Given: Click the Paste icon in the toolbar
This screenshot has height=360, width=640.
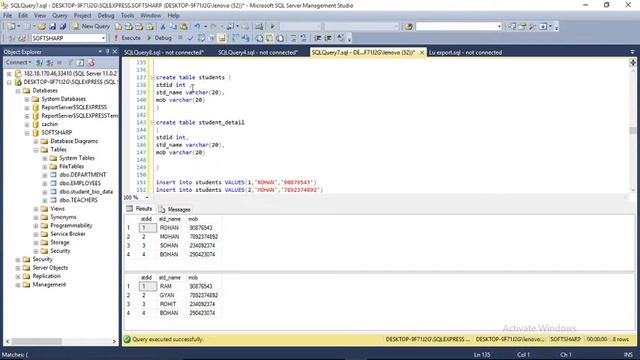Looking at the screenshot, I should click(x=184, y=27).
